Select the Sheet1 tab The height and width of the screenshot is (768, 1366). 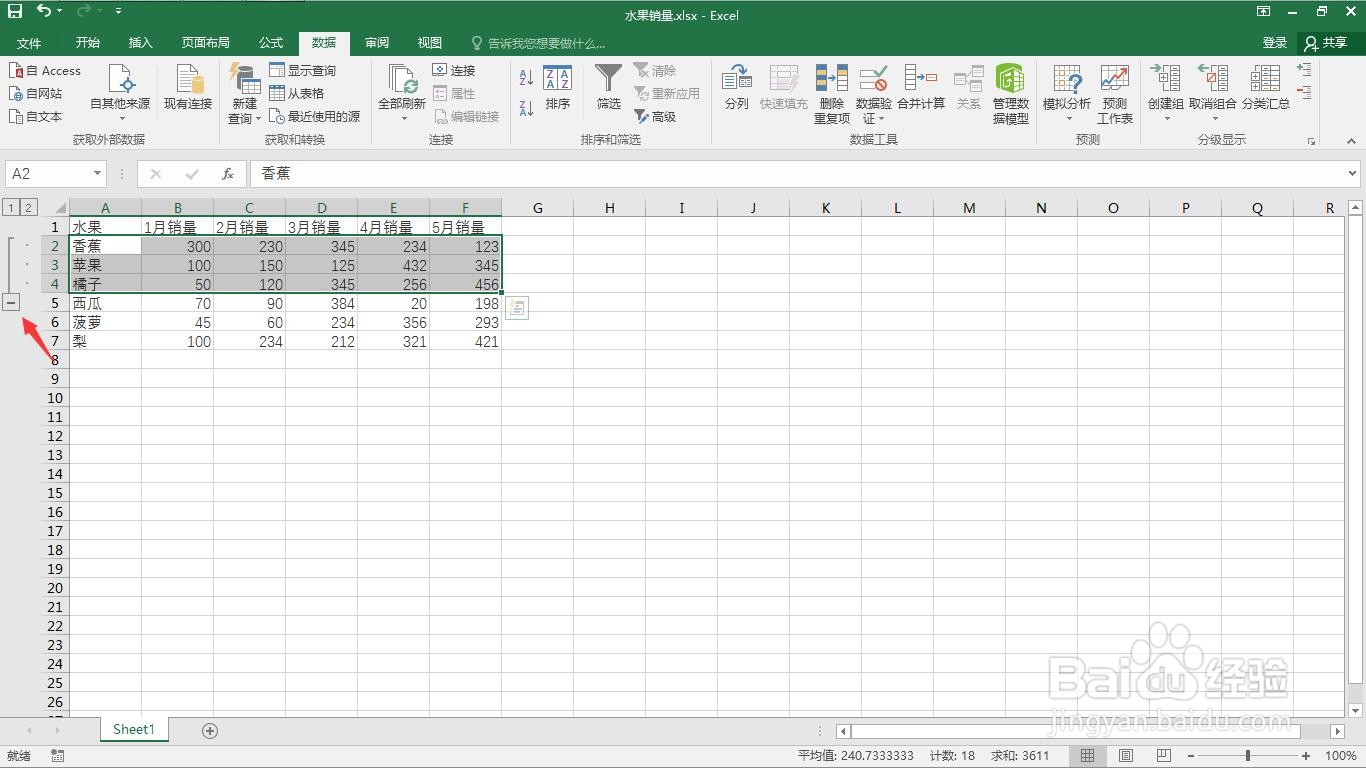(134, 730)
